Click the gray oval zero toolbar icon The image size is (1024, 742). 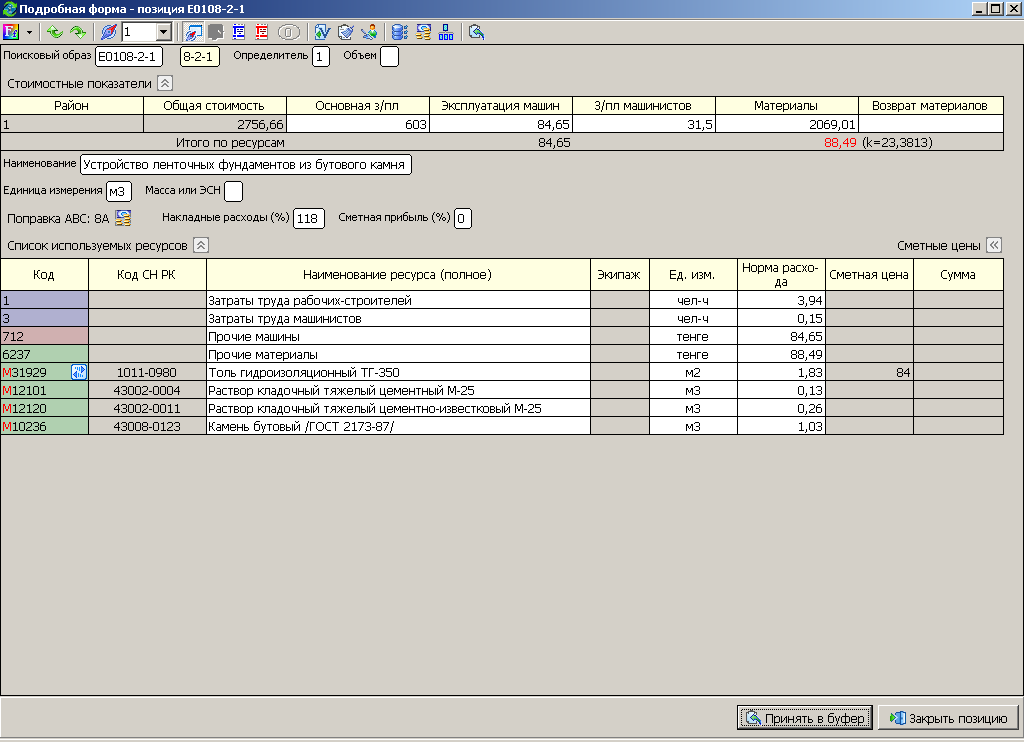pos(289,31)
